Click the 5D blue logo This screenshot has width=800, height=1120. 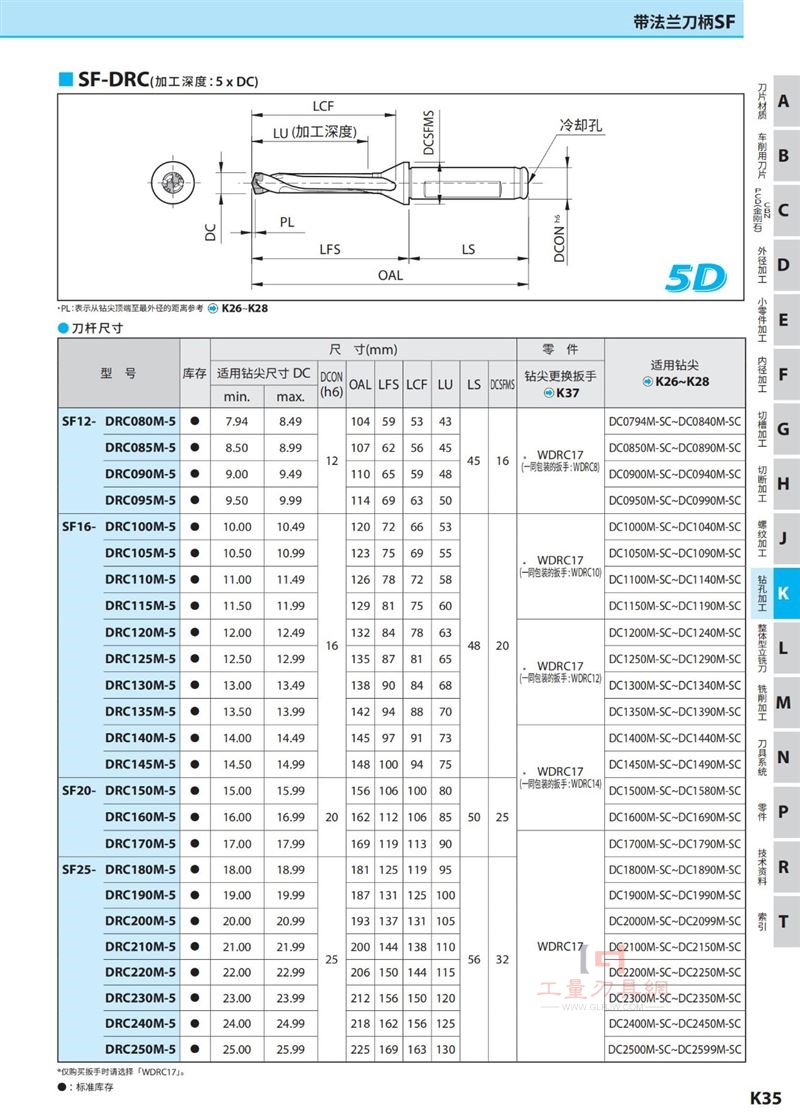click(695, 278)
